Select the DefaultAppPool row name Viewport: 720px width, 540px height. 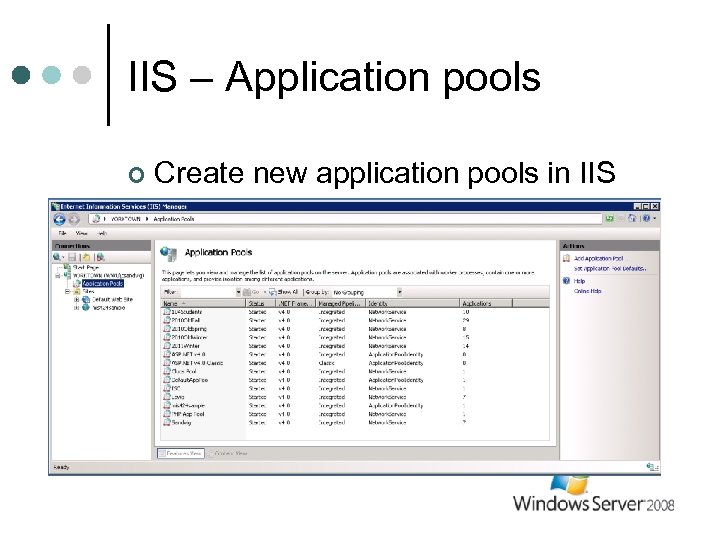point(190,380)
